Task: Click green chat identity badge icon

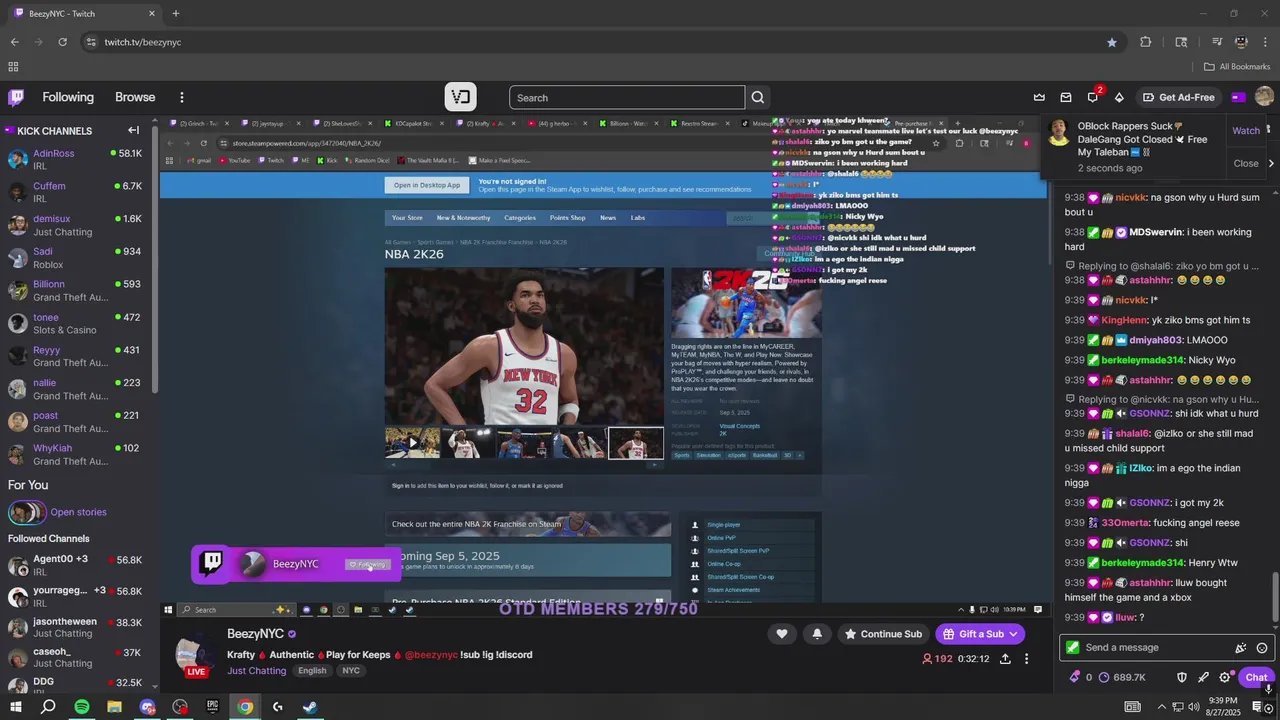Action: pyautogui.click(x=1073, y=648)
